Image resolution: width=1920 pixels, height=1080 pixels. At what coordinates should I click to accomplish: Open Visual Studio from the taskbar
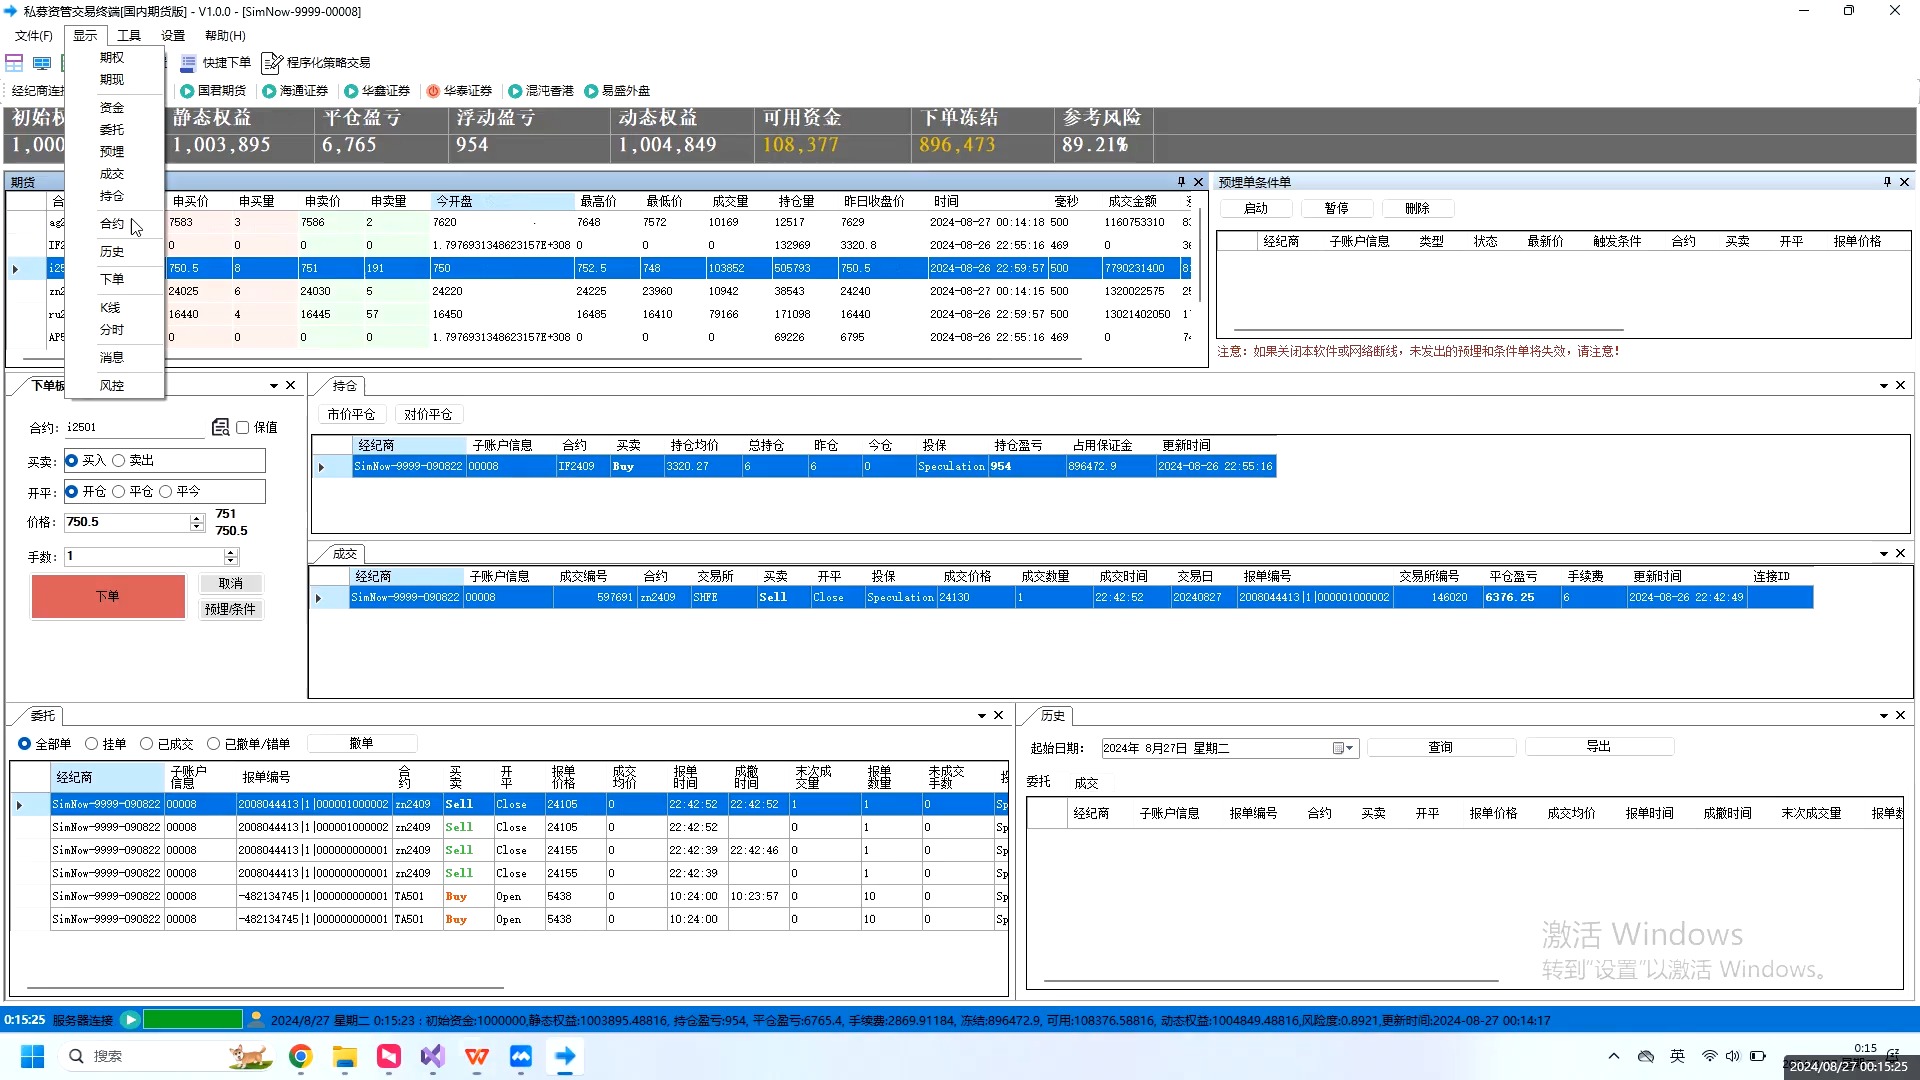pyautogui.click(x=433, y=1056)
